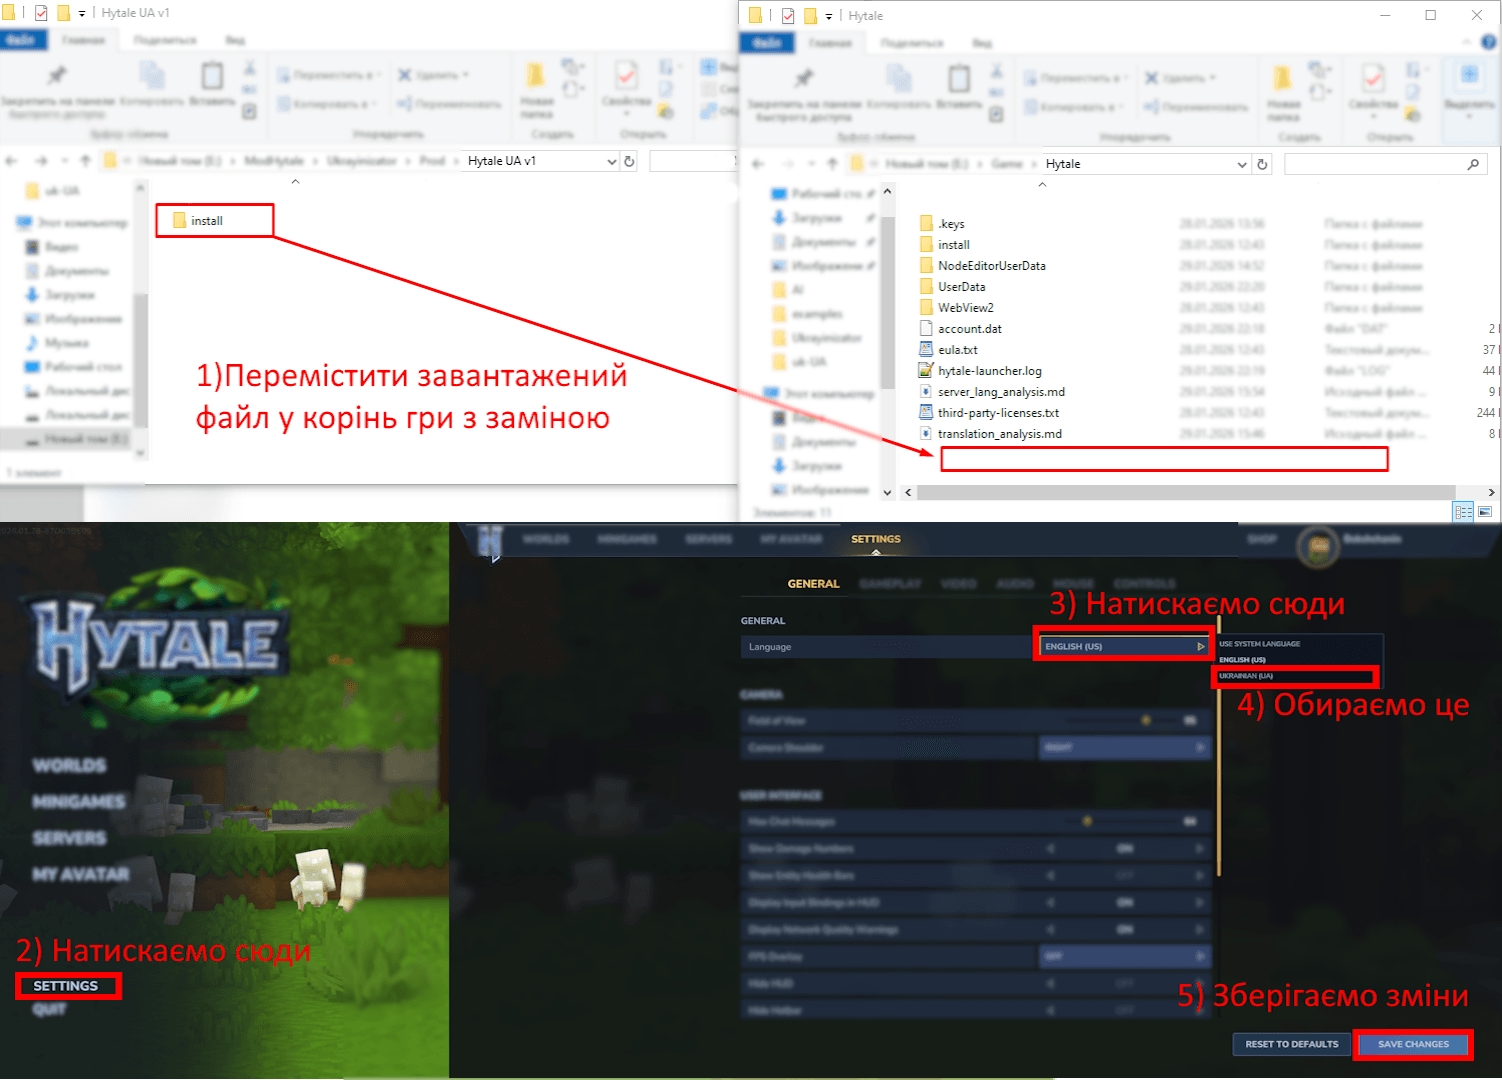Switch to large thumbnails view icon
Screen dimensions: 1502x1080
point(1485,512)
